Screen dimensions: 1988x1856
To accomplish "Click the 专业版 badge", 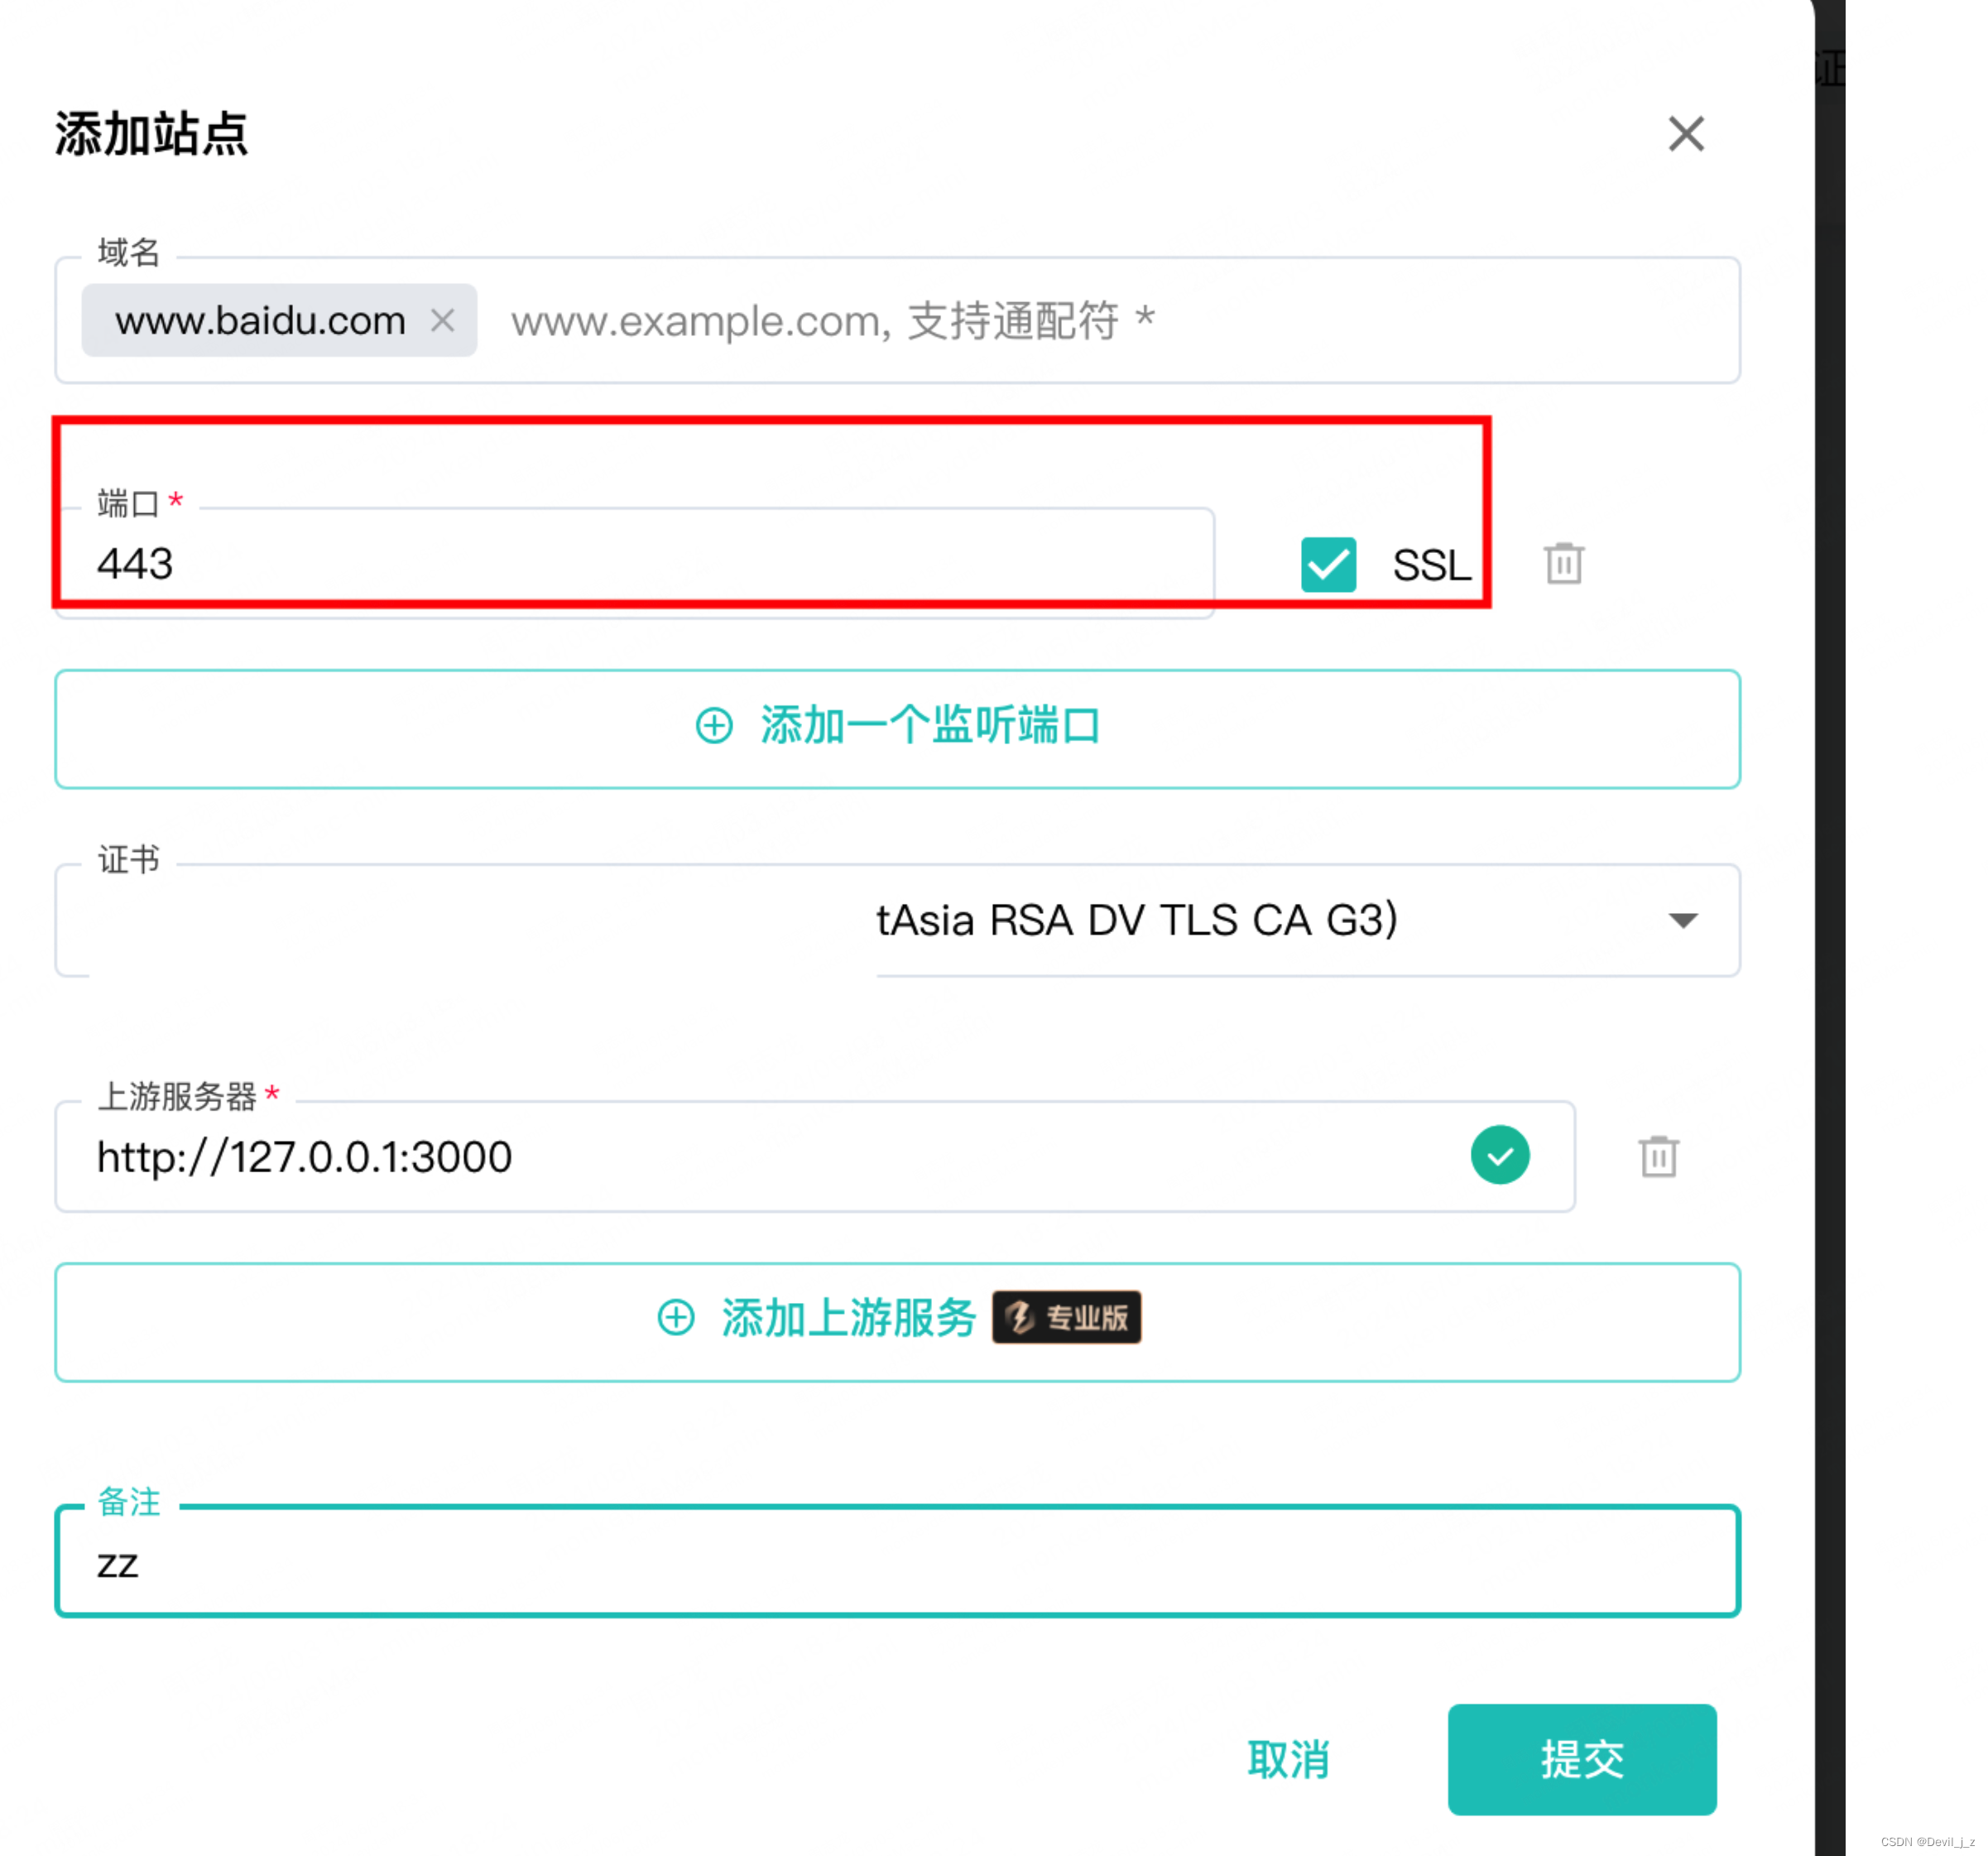I will point(1066,1317).
